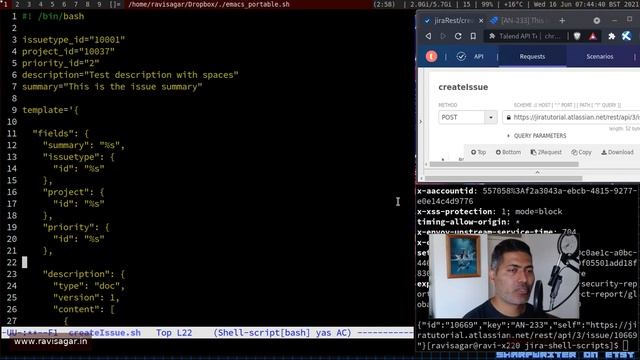Click the request URL input field
Viewport: 640px width, 360px height.
coord(571,117)
